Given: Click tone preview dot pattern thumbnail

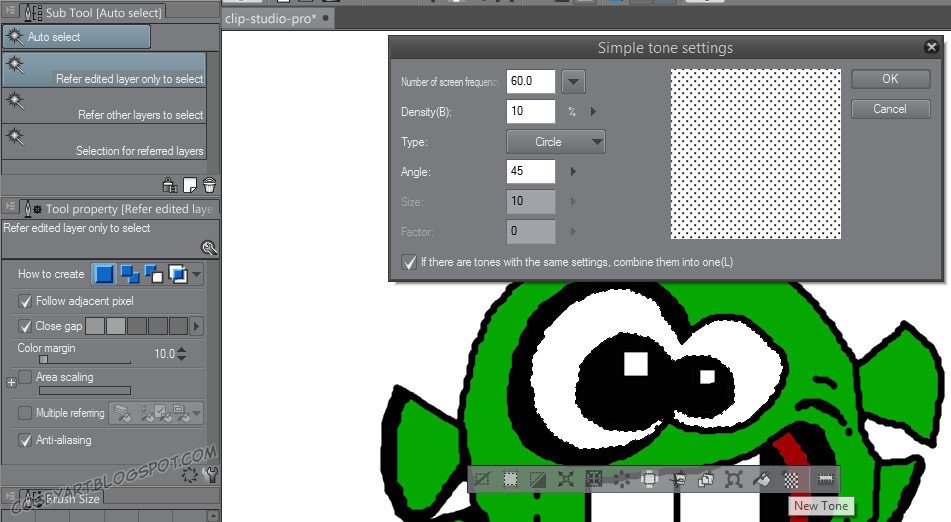Looking at the screenshot, I should (x=756, y=153).
